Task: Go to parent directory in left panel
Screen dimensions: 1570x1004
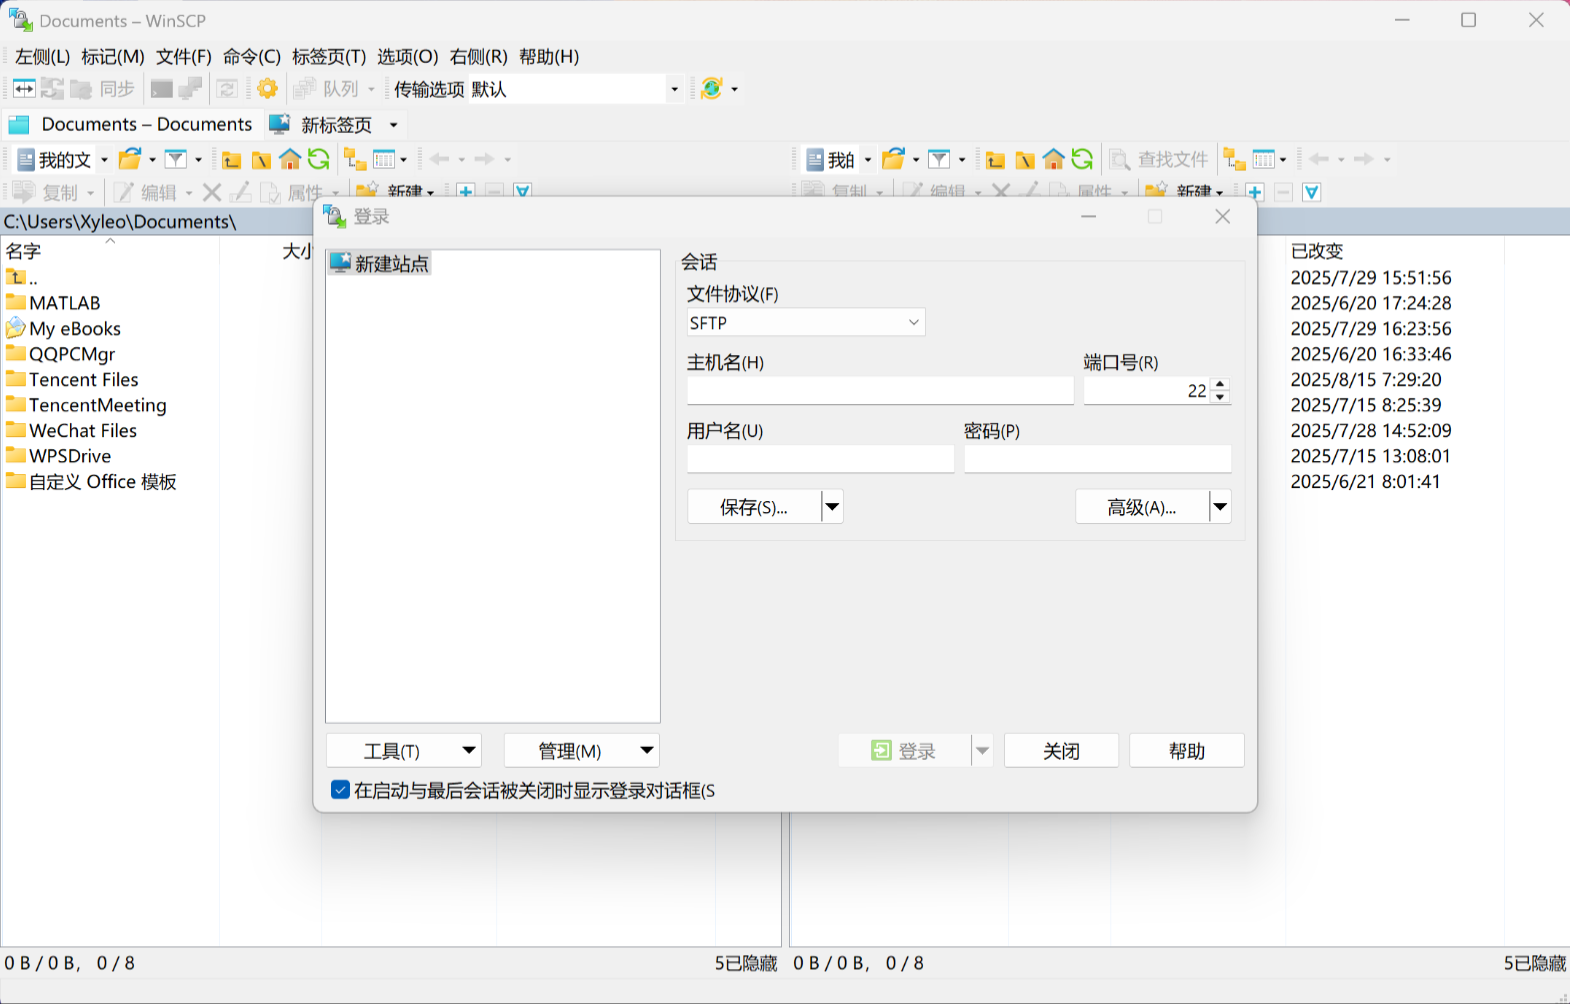Action: 232,160
